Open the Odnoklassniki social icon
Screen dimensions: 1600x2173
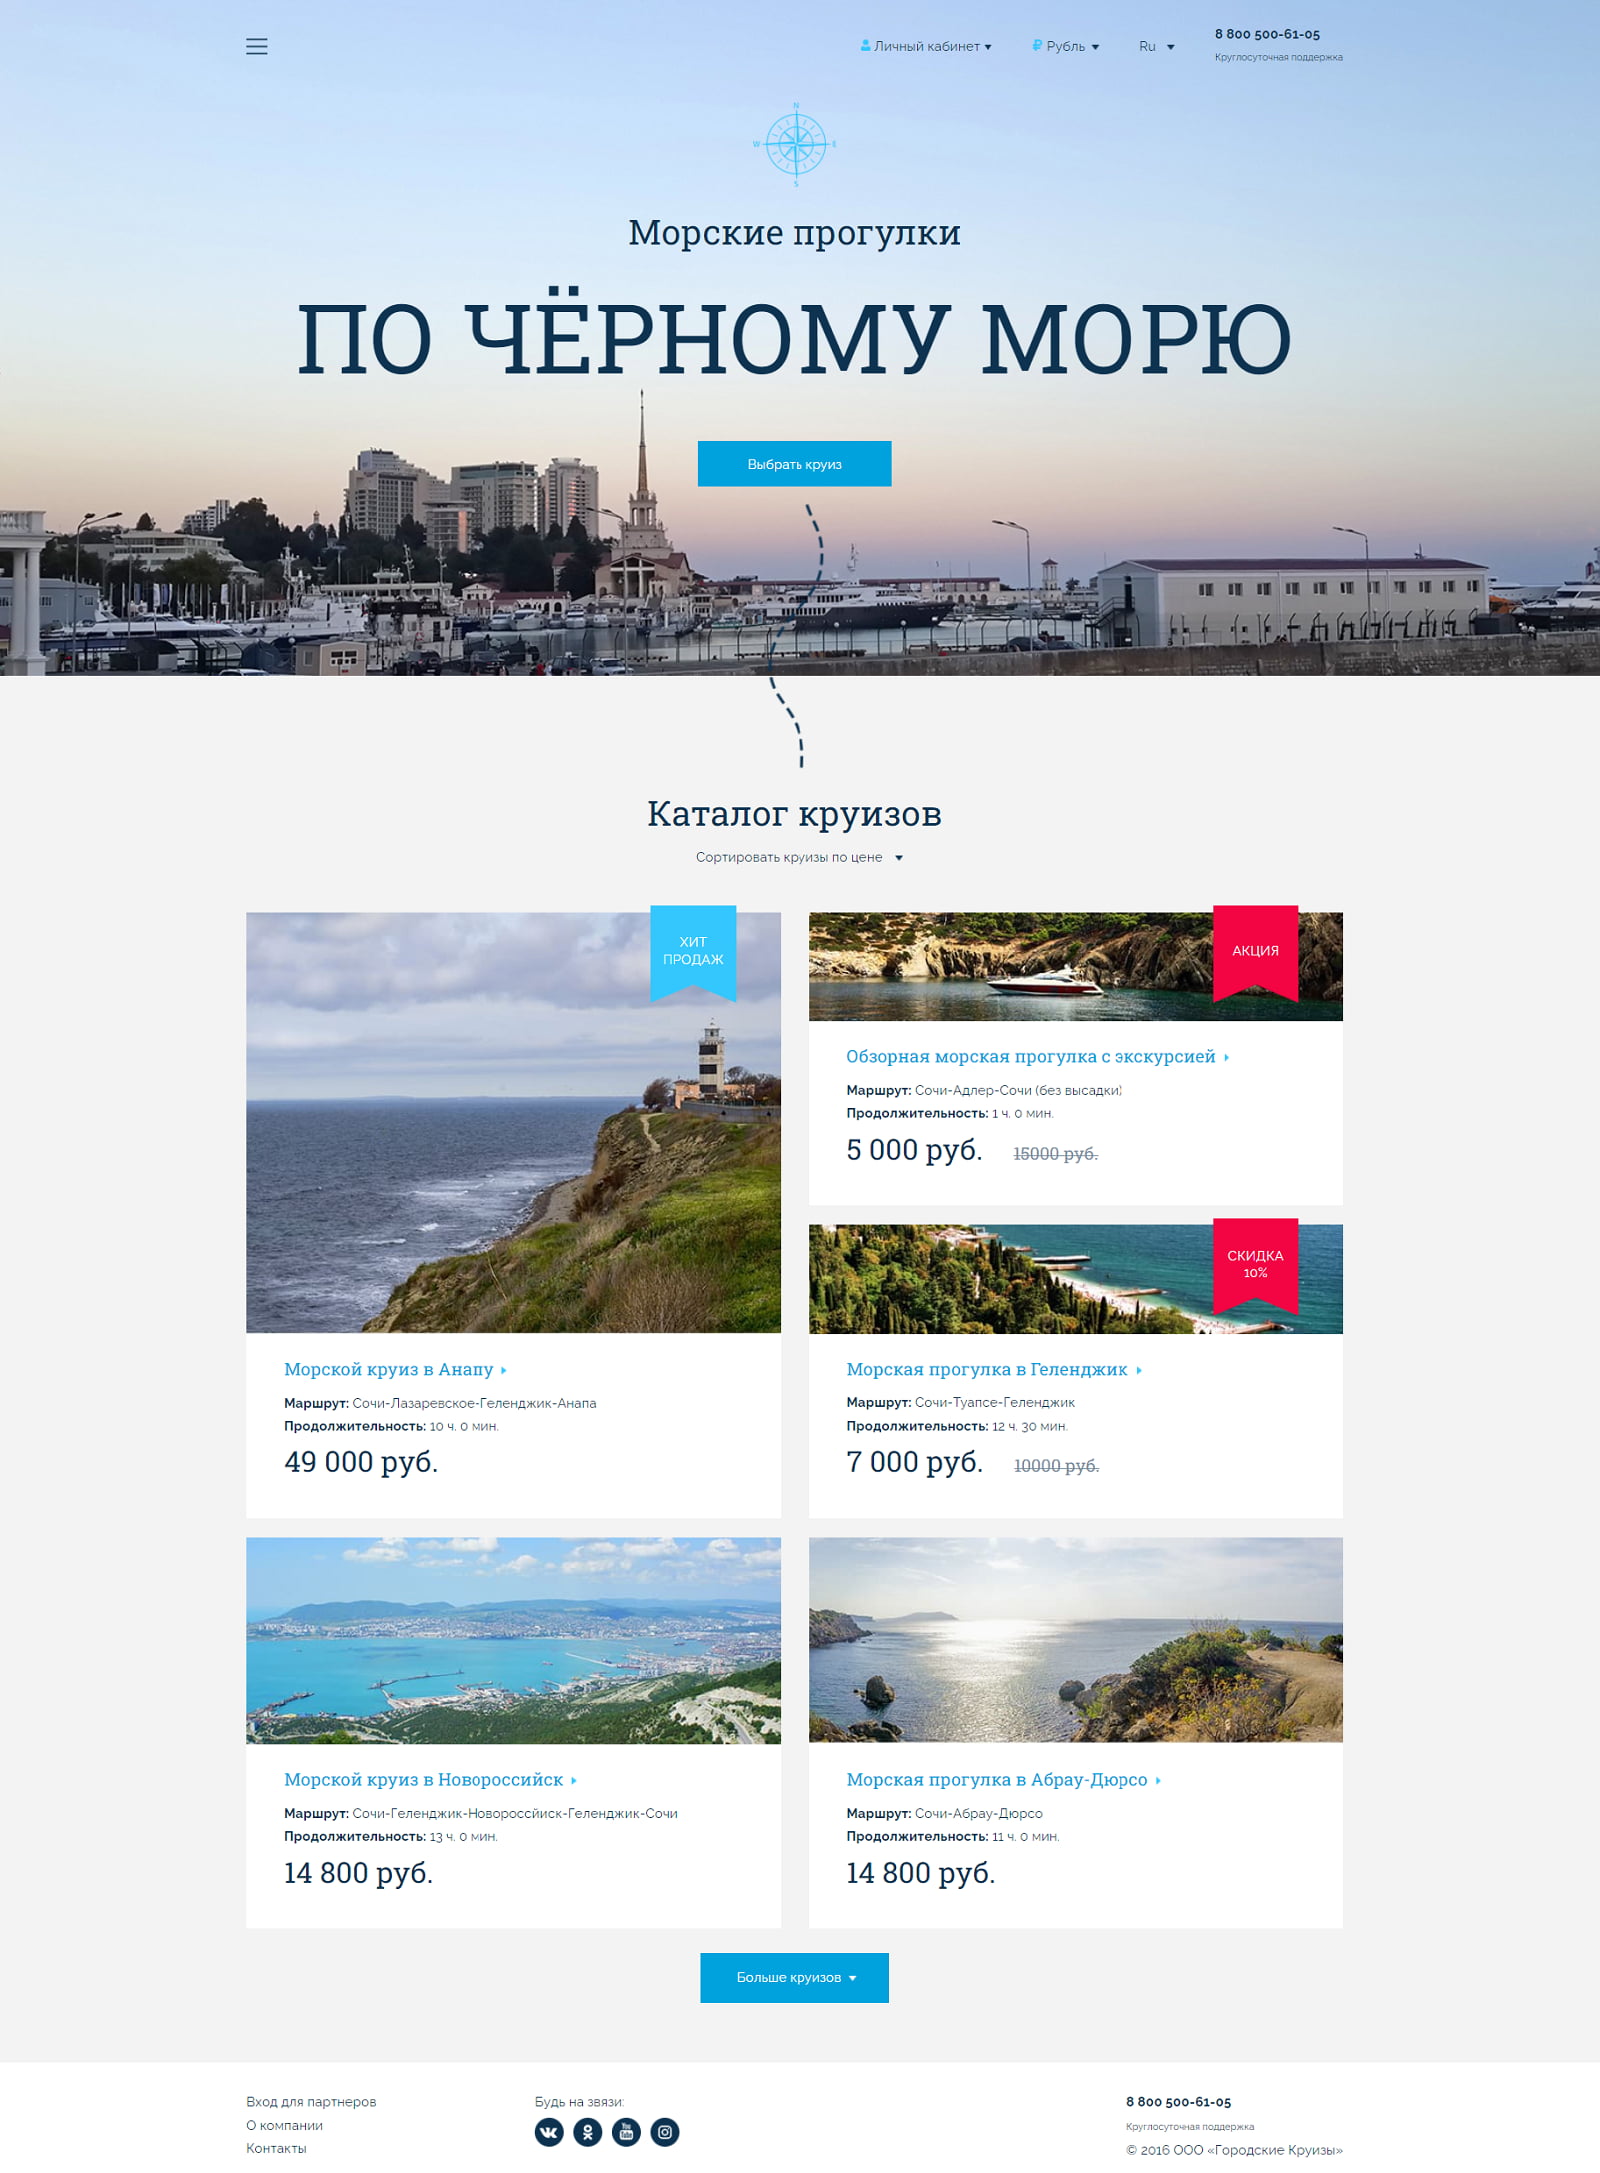pyautogui.click(x=588, y=2132)
